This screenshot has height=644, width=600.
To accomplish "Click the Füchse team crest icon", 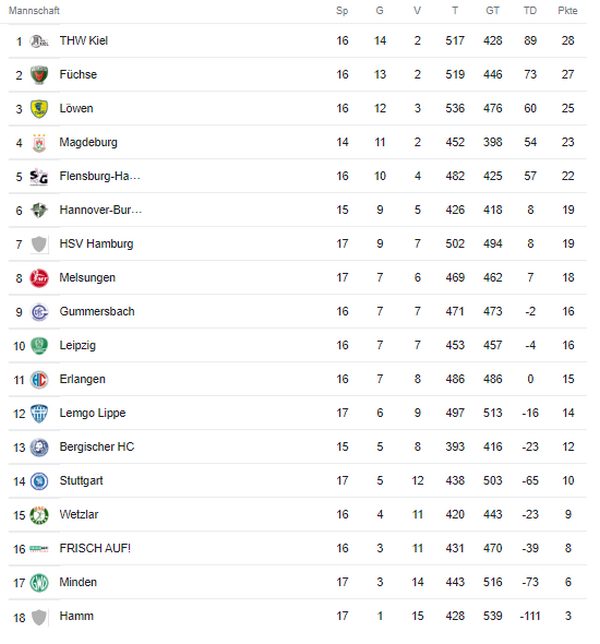I will (39, 75).
